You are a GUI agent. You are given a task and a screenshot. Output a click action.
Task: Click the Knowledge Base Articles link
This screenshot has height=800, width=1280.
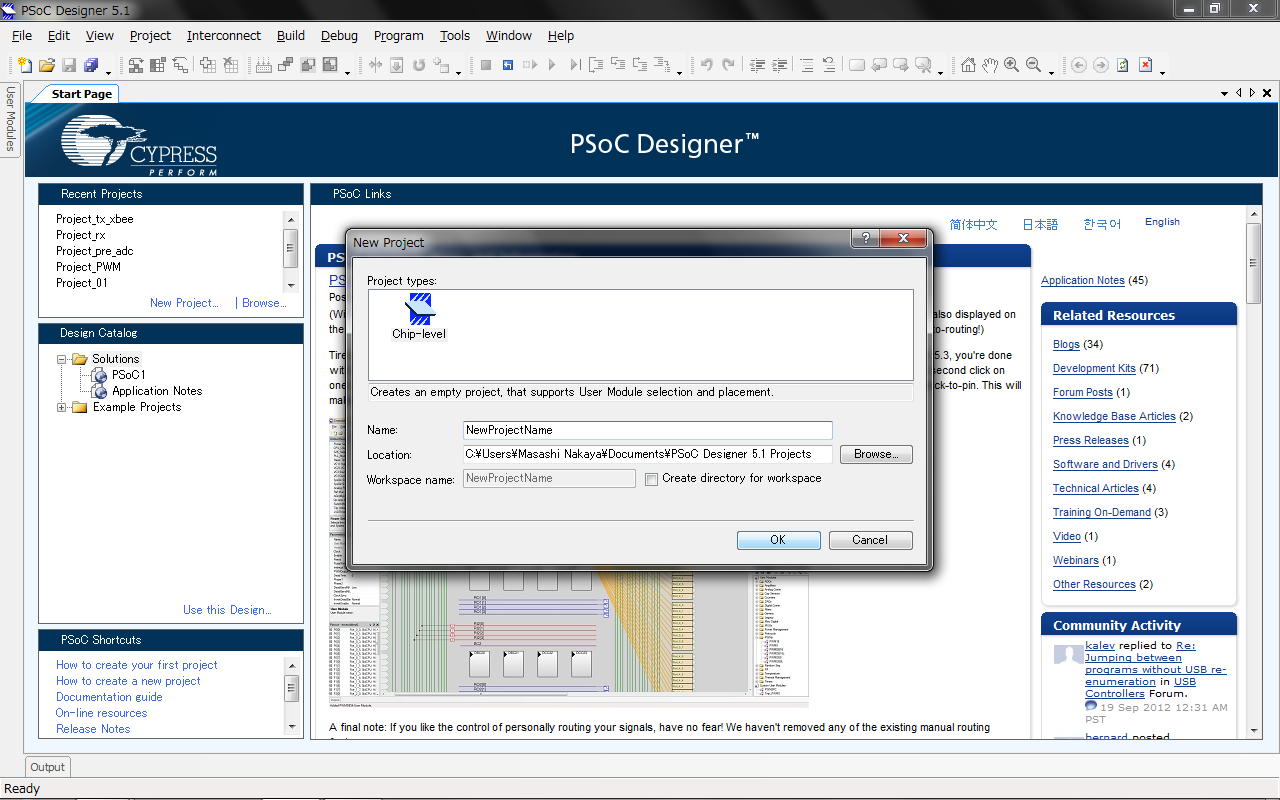coord(1114,417)
